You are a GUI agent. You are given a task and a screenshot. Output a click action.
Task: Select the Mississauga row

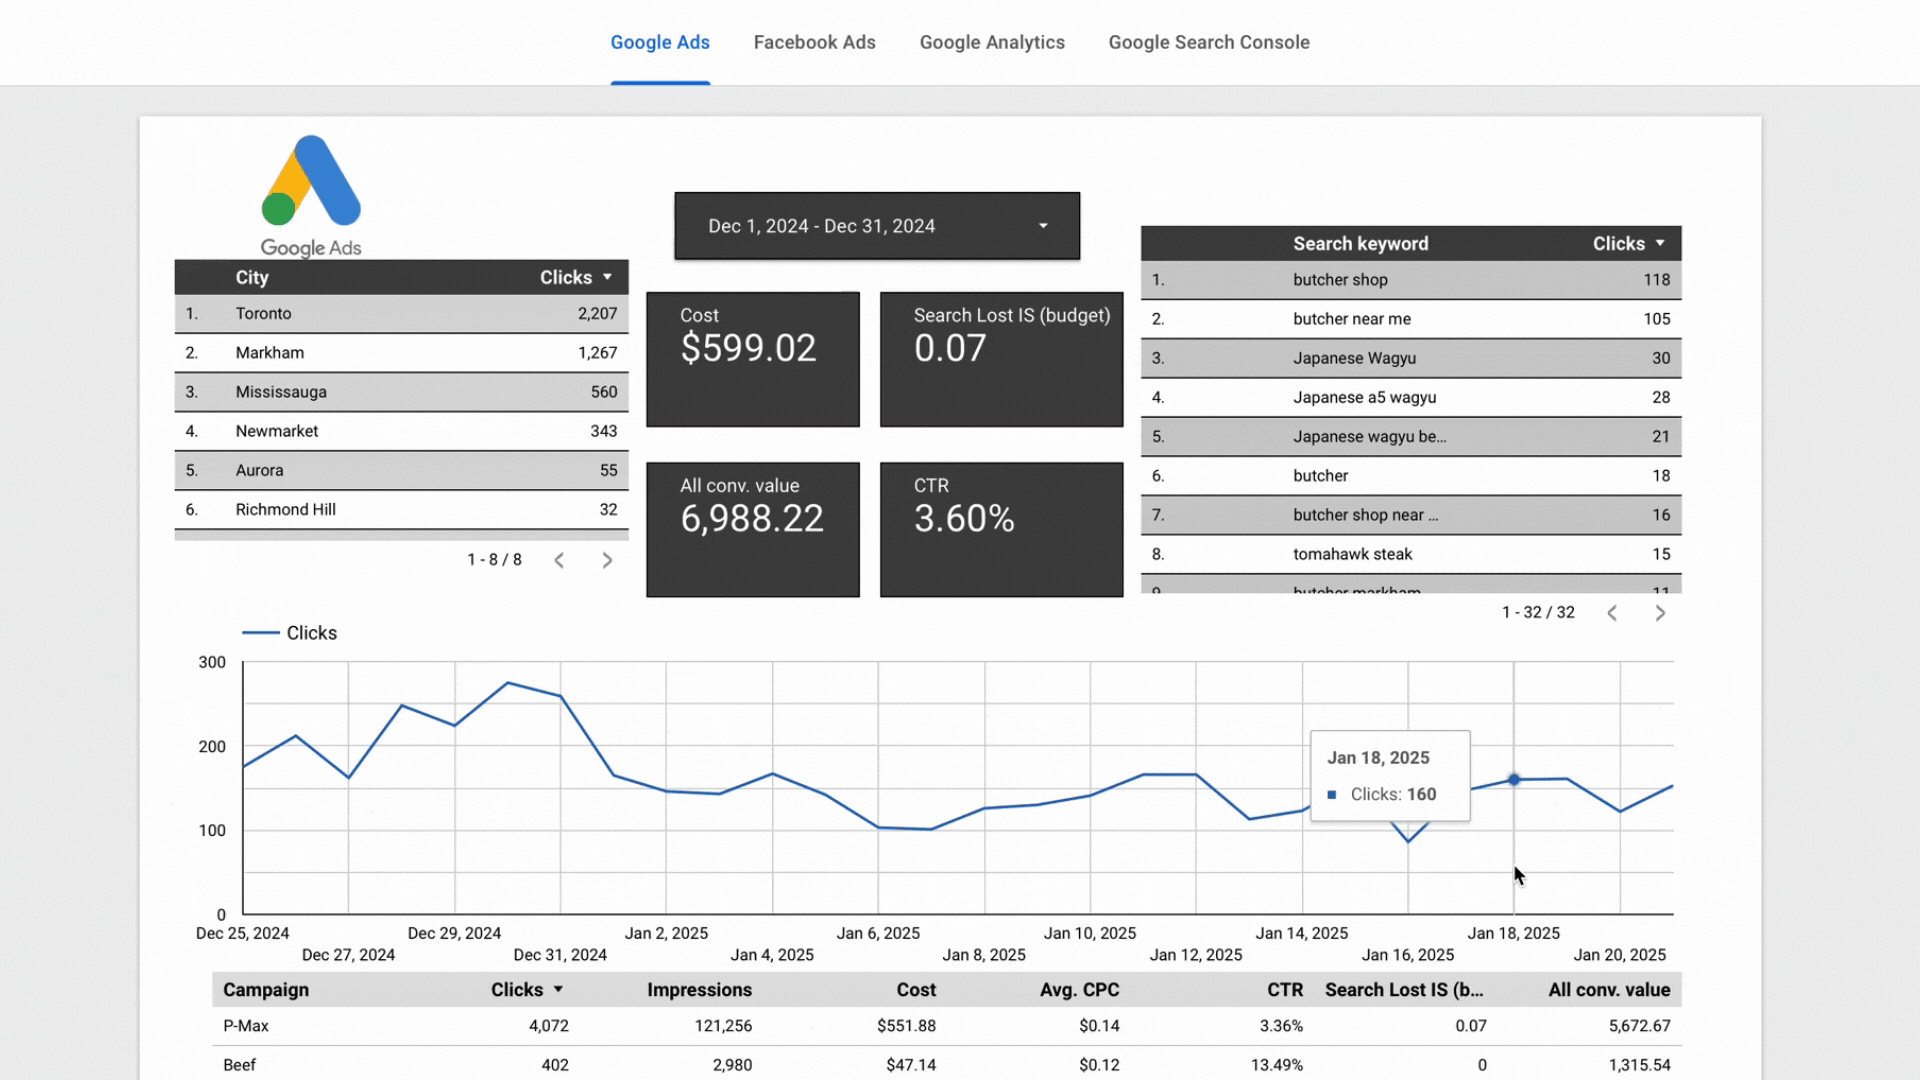point(401,391)
